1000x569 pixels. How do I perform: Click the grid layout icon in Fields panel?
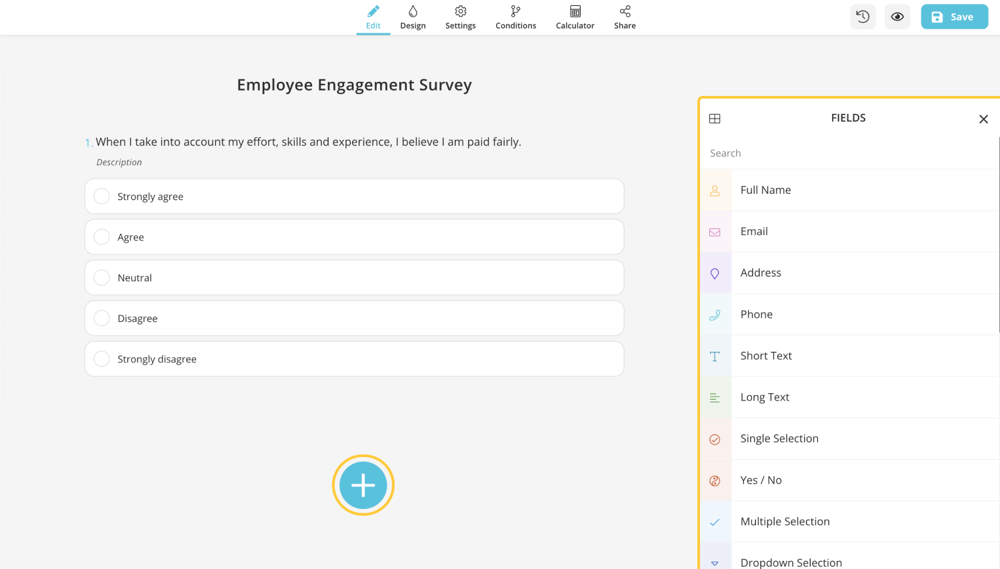click(715, 119)
